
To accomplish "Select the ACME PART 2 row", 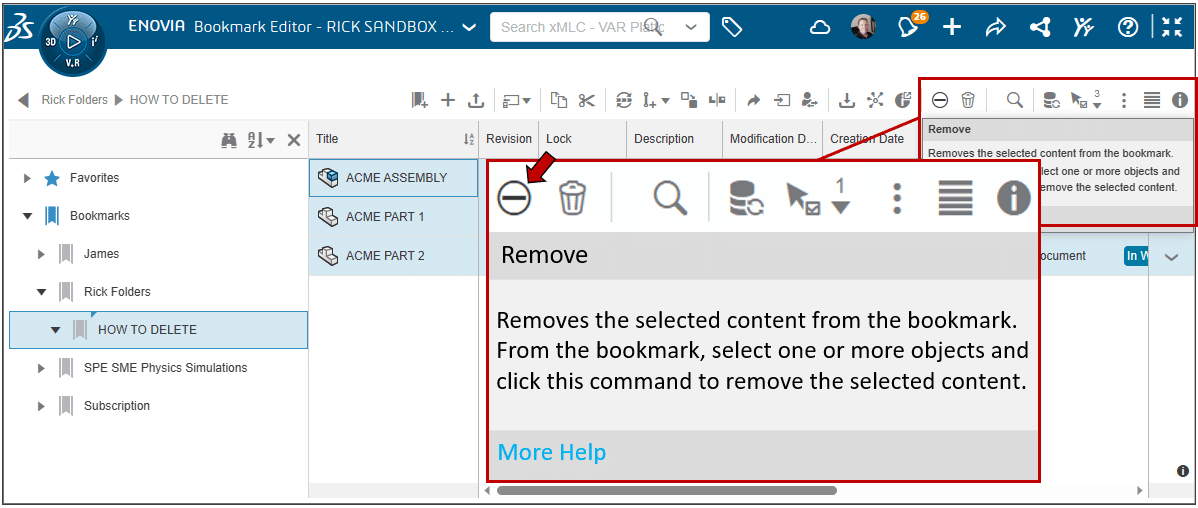I will pos(393,256).
